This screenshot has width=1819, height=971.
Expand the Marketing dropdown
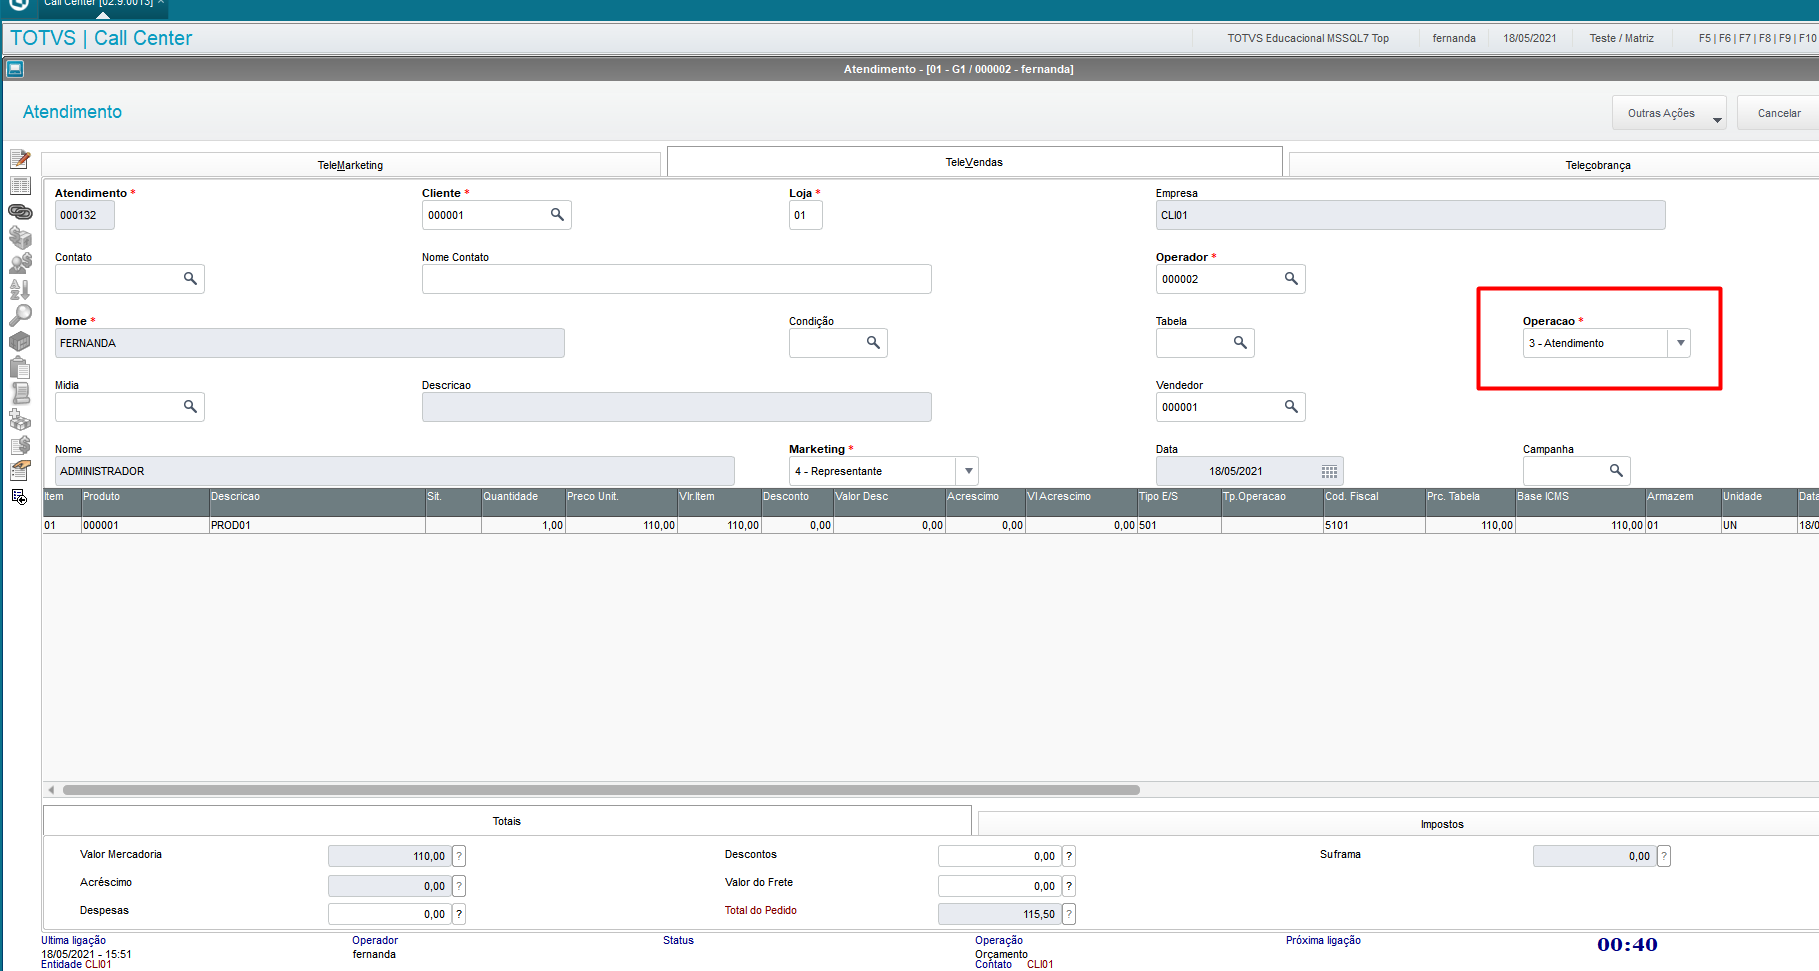point(968,471)
